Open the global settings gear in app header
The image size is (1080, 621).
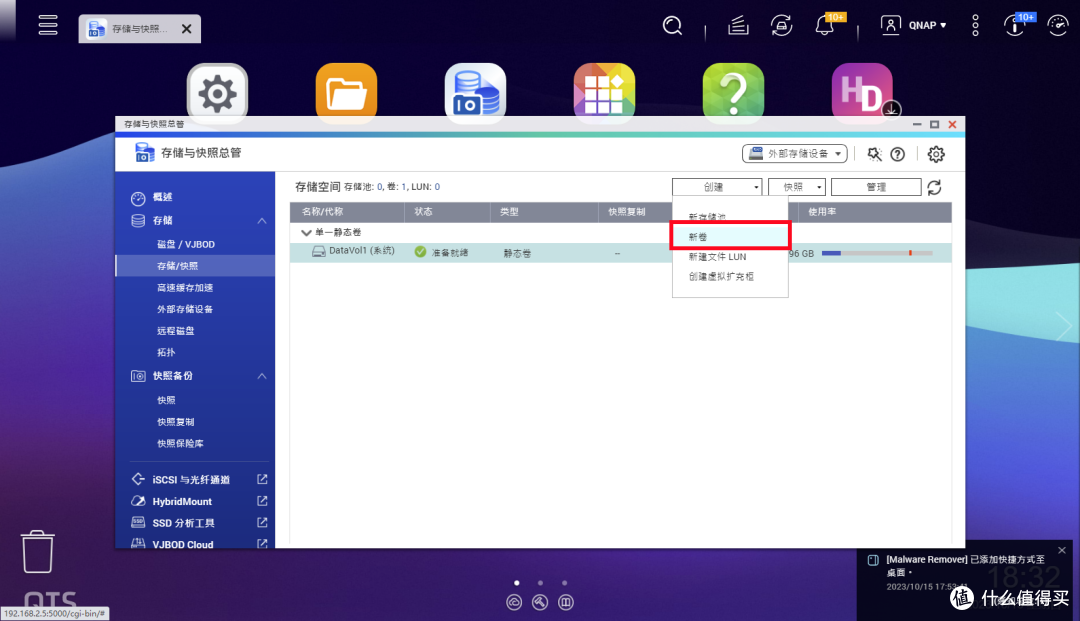[x=936, y=154]
